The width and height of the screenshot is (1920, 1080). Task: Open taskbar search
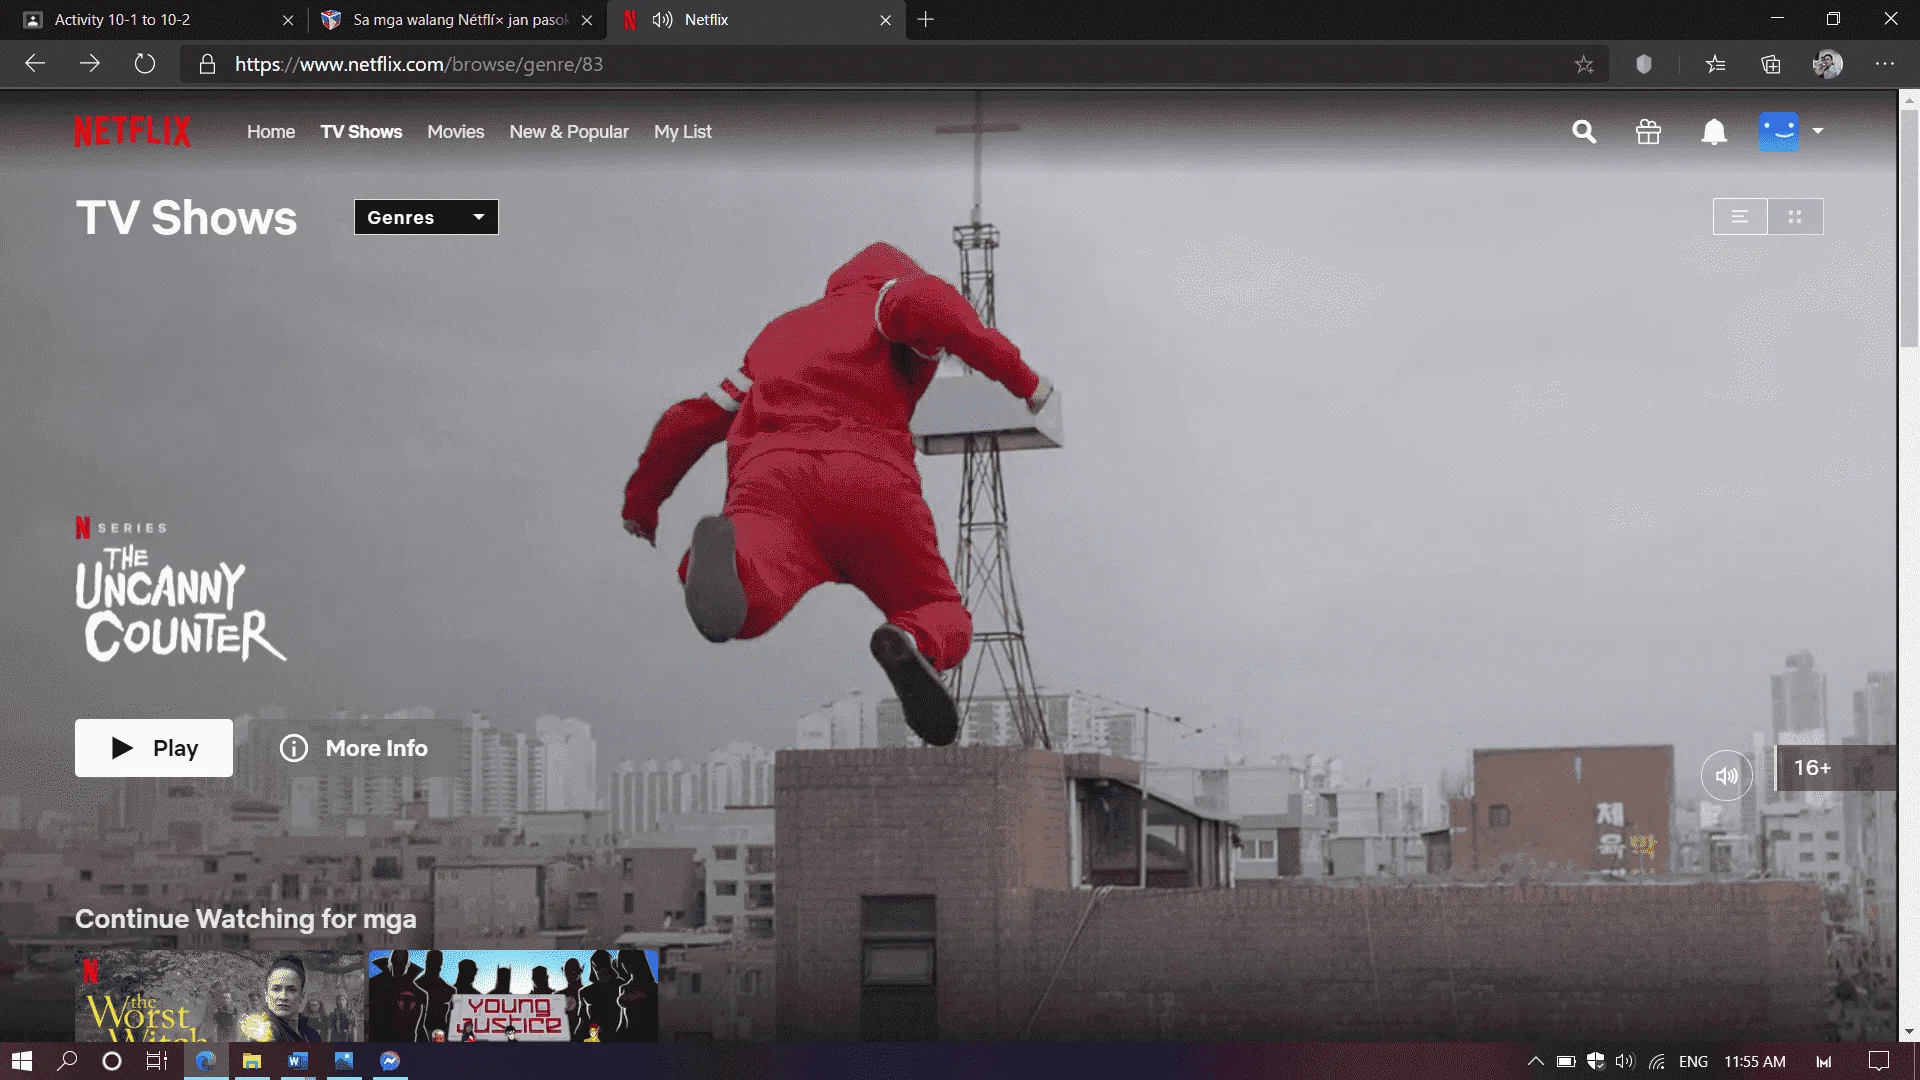click(x=67, y=1061)
